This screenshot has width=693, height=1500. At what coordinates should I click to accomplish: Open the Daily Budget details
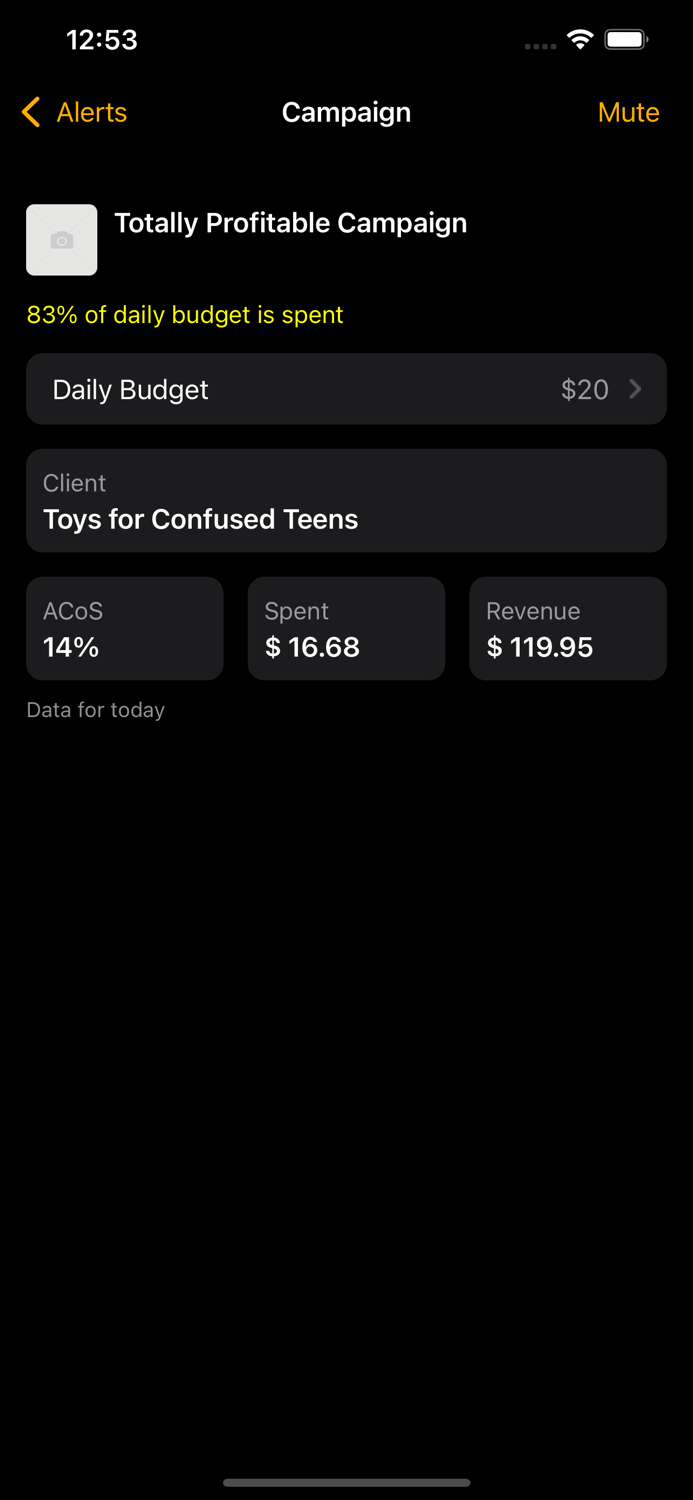346,389
